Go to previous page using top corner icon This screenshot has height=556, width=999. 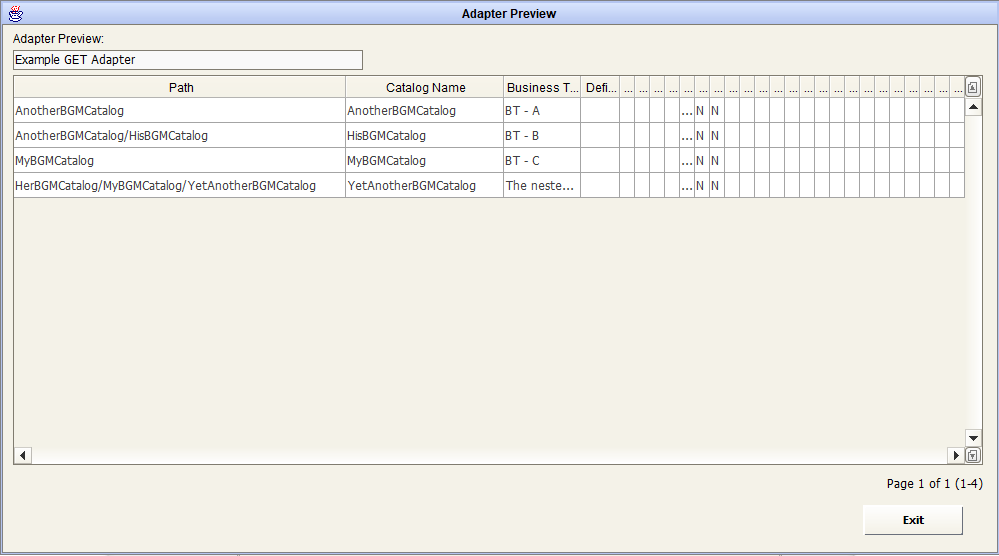[x=972, y=87]
